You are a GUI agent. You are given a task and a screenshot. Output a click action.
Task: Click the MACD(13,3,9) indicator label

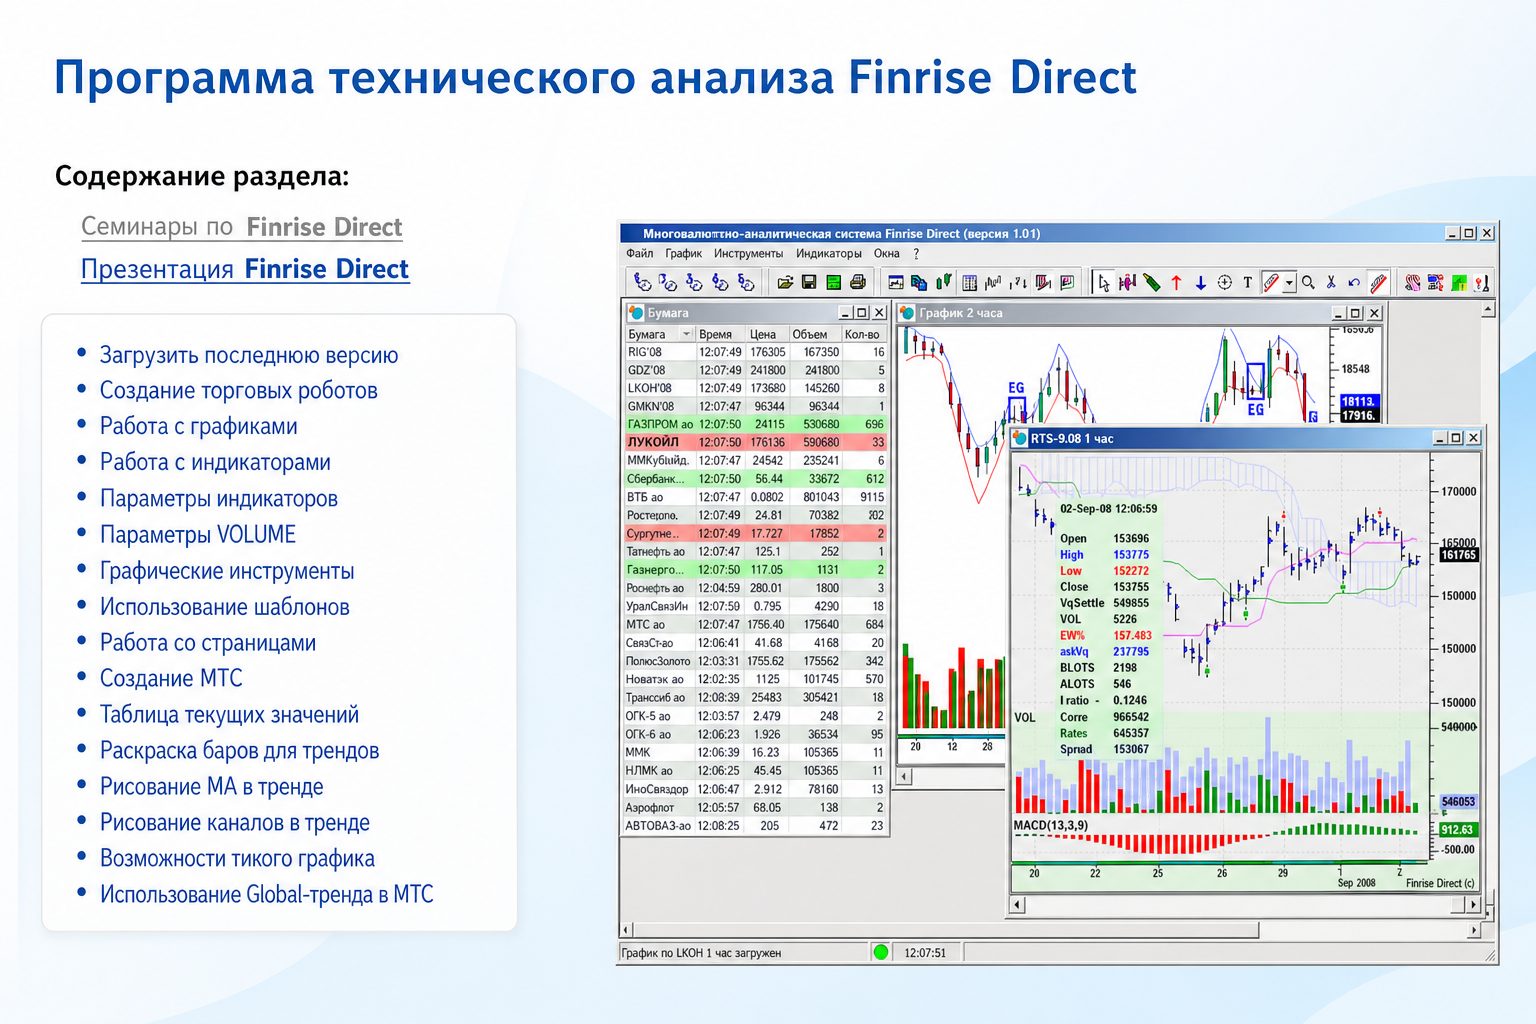[1050, 825]
